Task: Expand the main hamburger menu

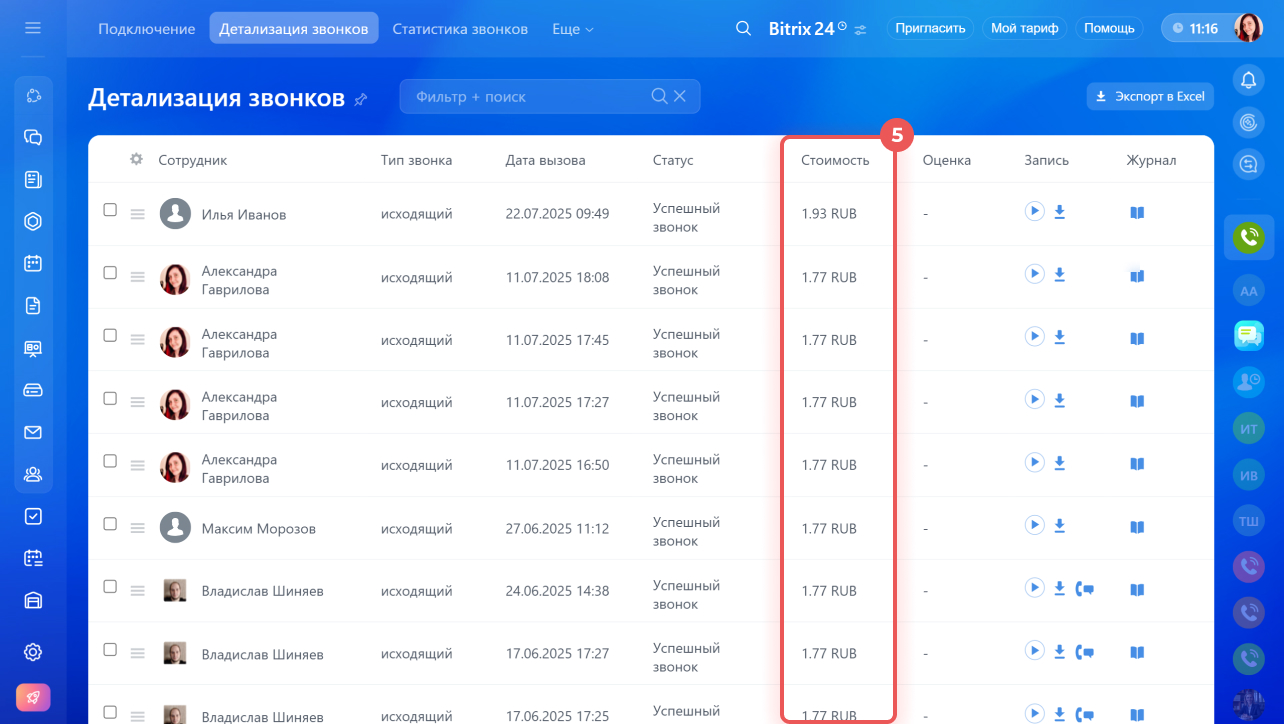Action: [x=33, y=28]
